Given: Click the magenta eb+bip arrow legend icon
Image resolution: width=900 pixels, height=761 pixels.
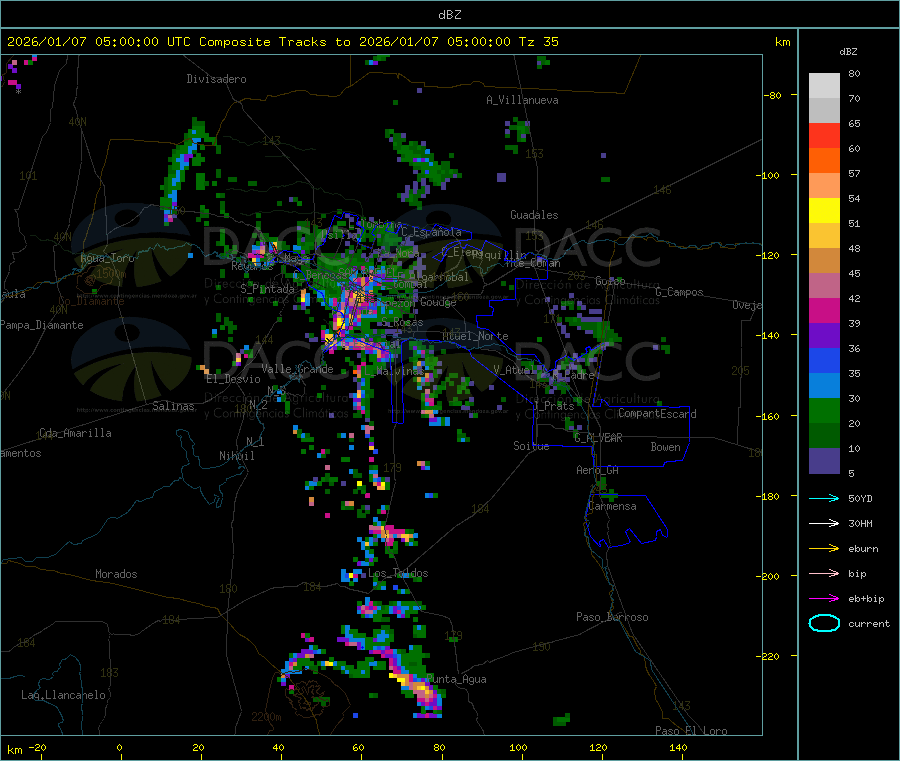Looking at the screenshot, I should pyautogui.click(x=824, y=598).
